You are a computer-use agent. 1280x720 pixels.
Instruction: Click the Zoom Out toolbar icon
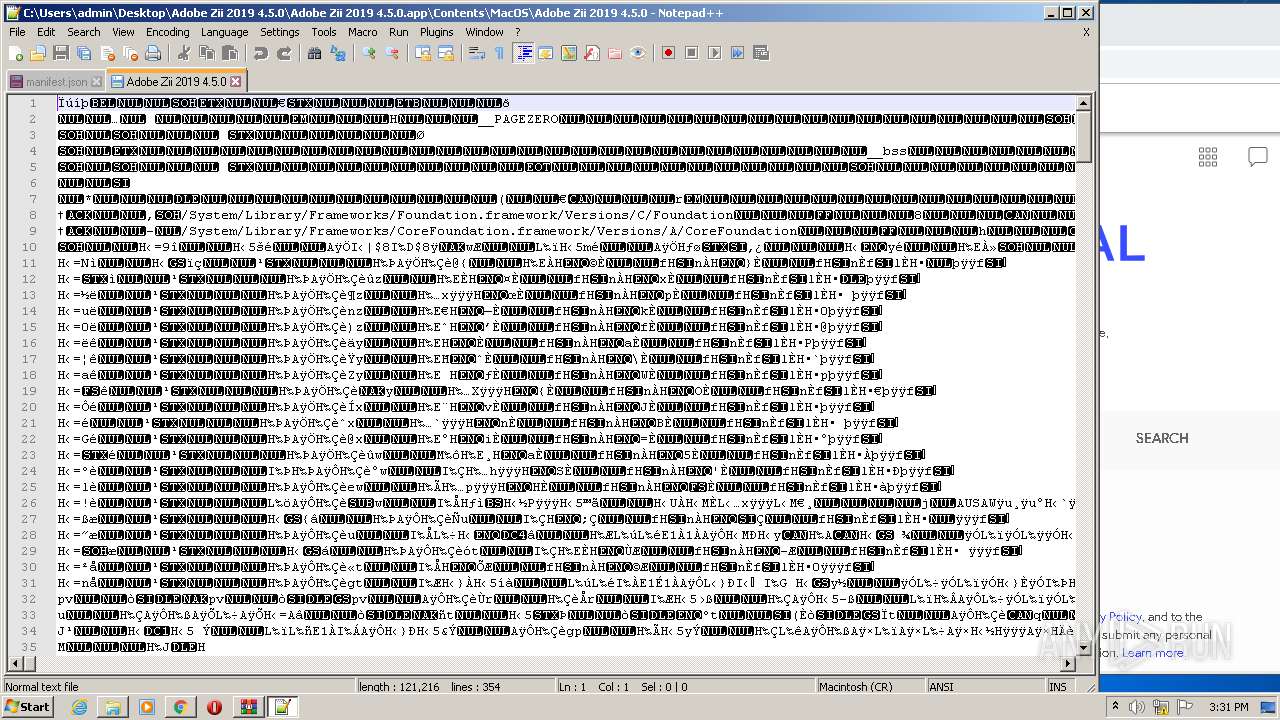[x=391, y=53]
